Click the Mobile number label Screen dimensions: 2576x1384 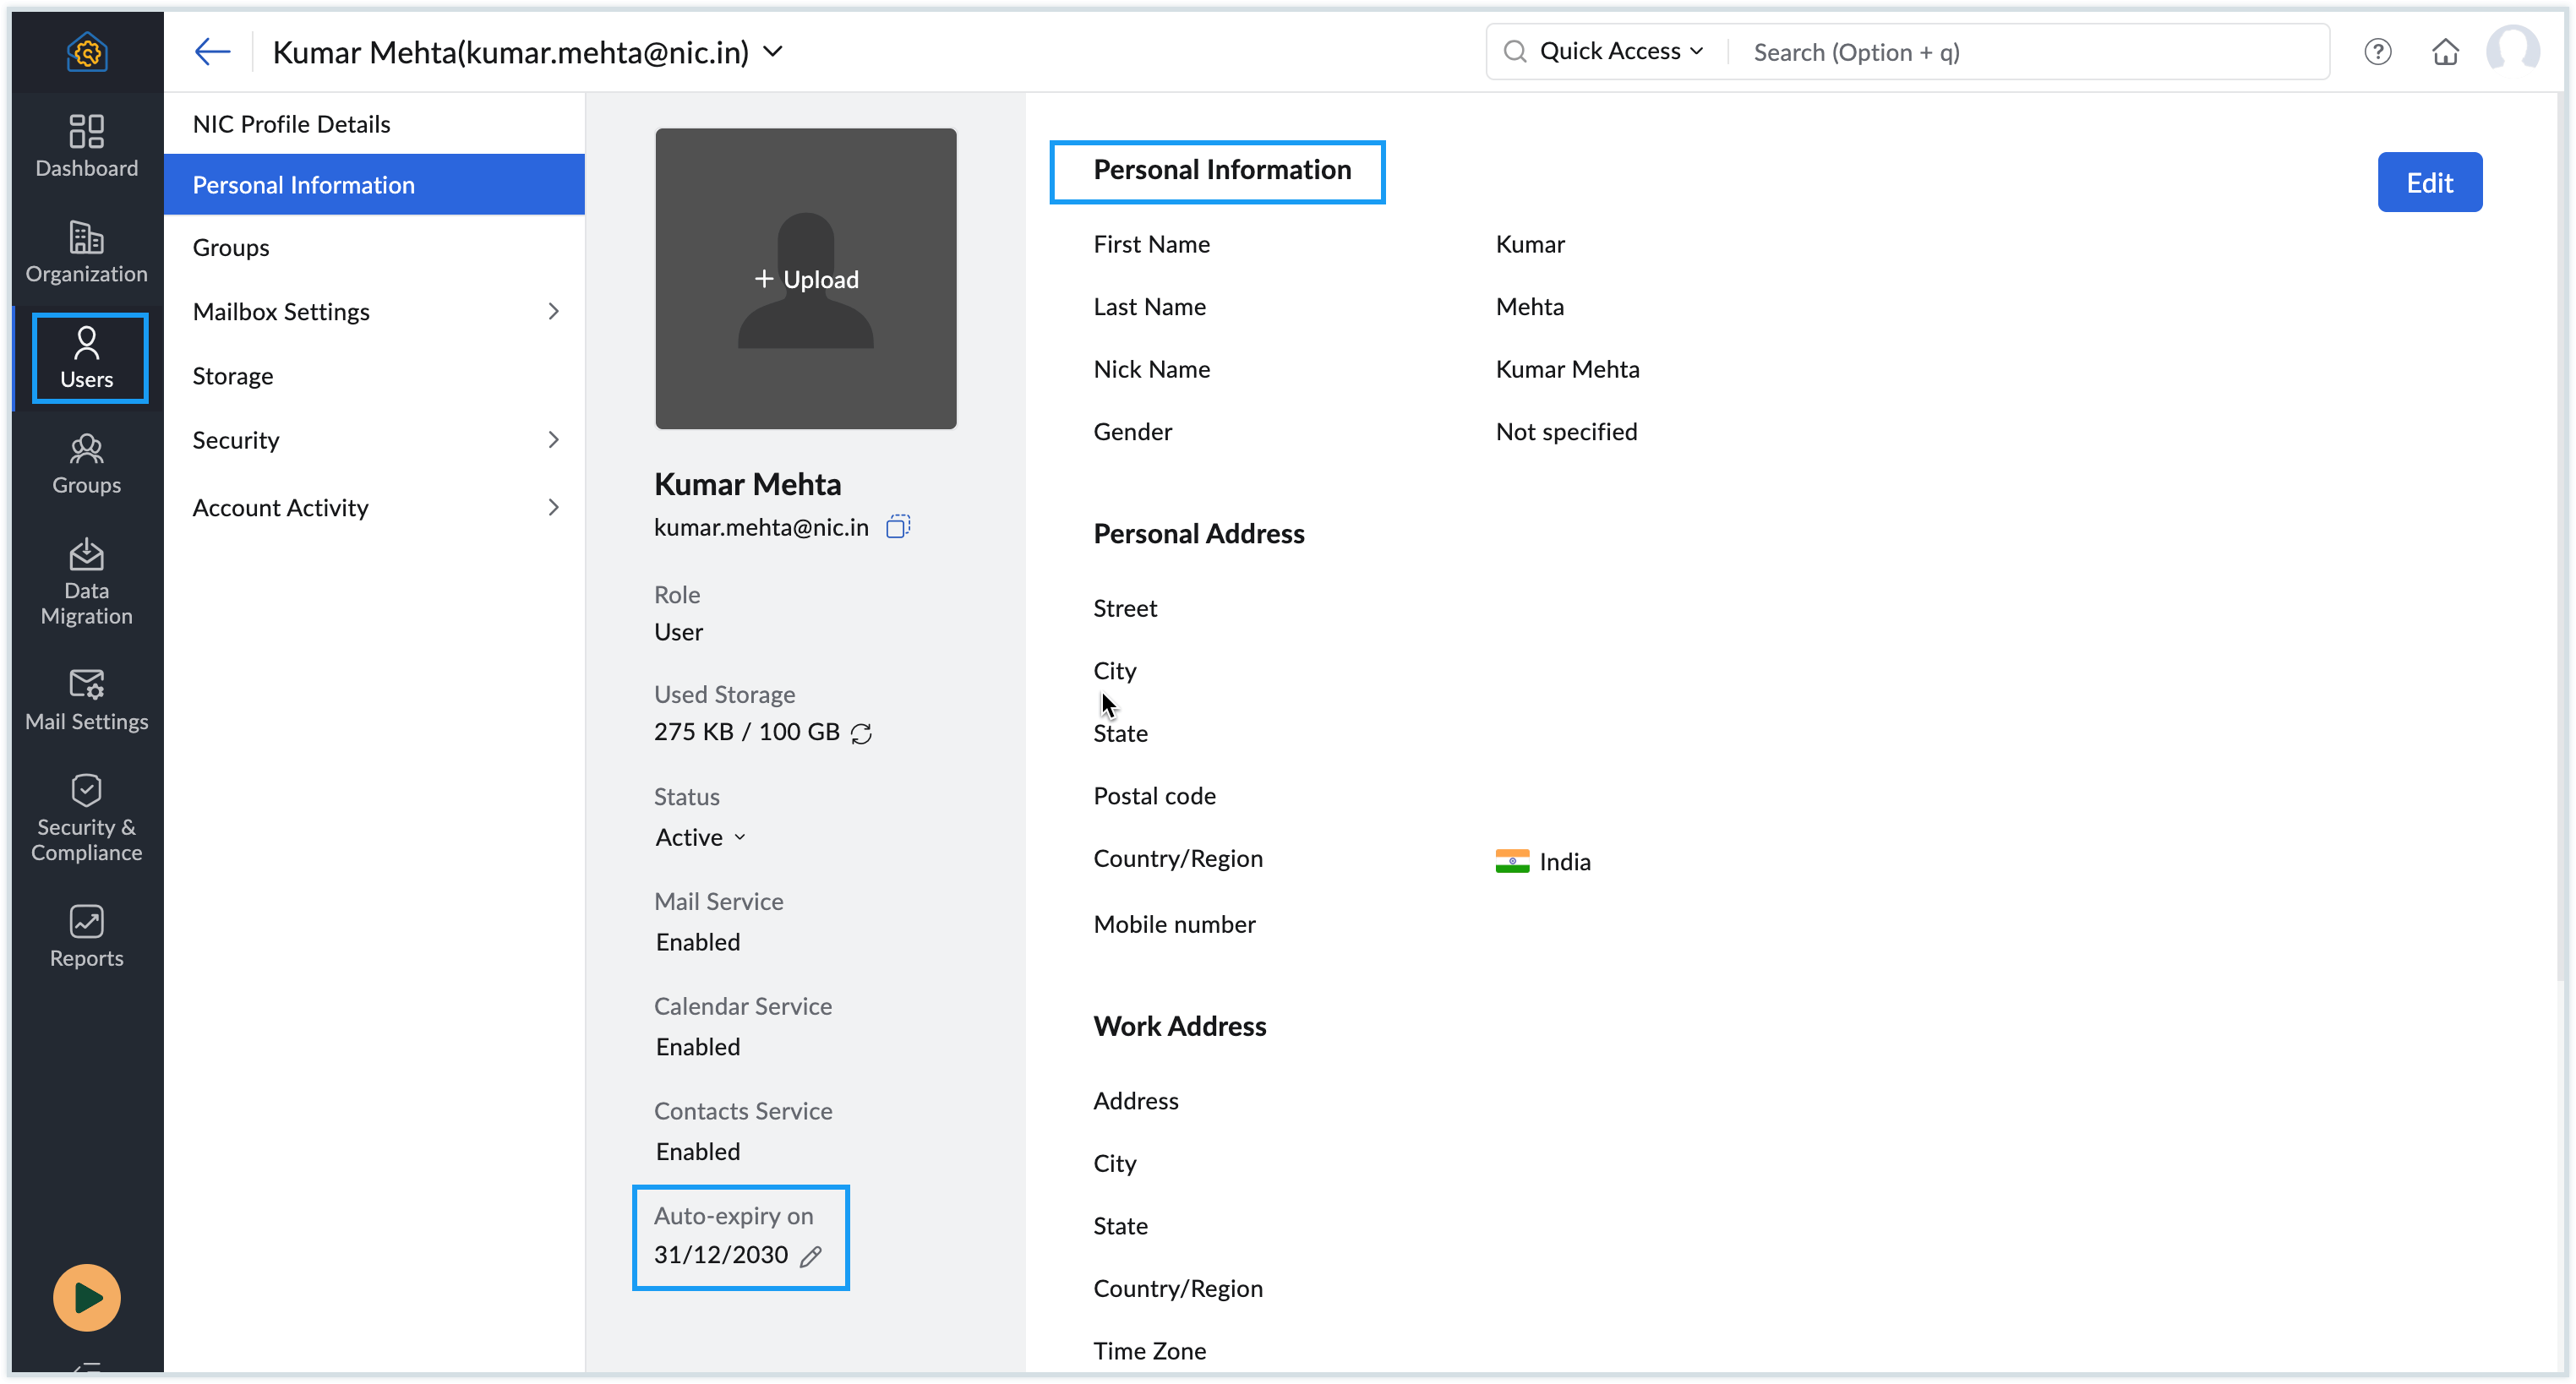tap(1174, 925)
